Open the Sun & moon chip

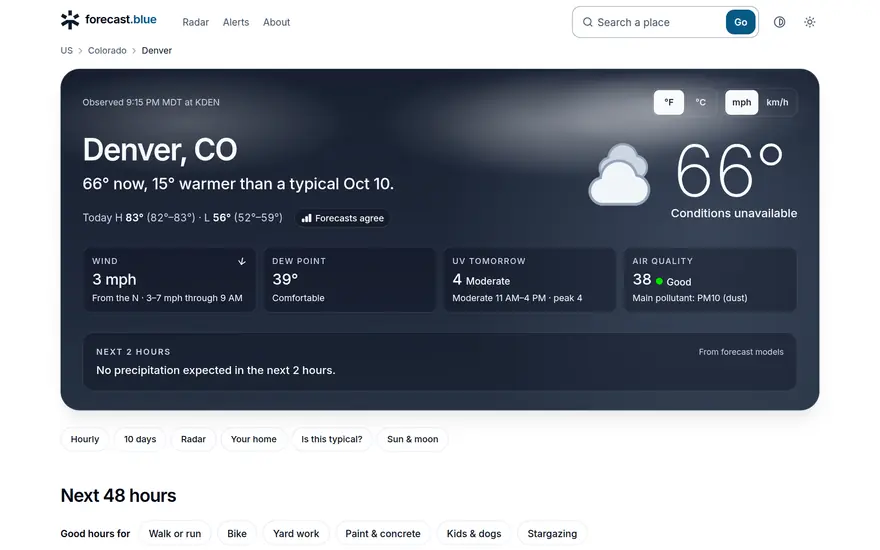click(x=412, y=439)
